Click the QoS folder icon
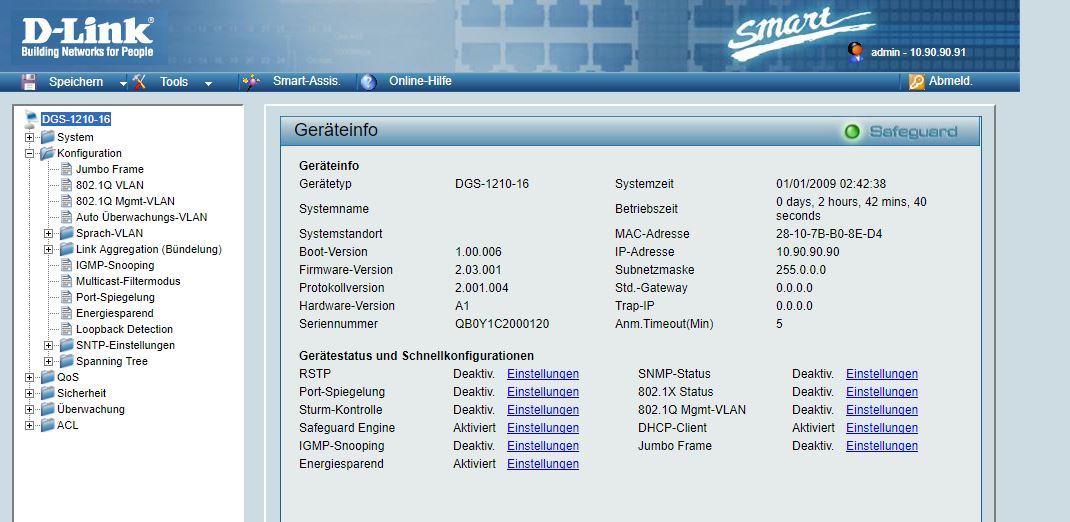The width and height of the screenshot is (1070, 522). 47,377
